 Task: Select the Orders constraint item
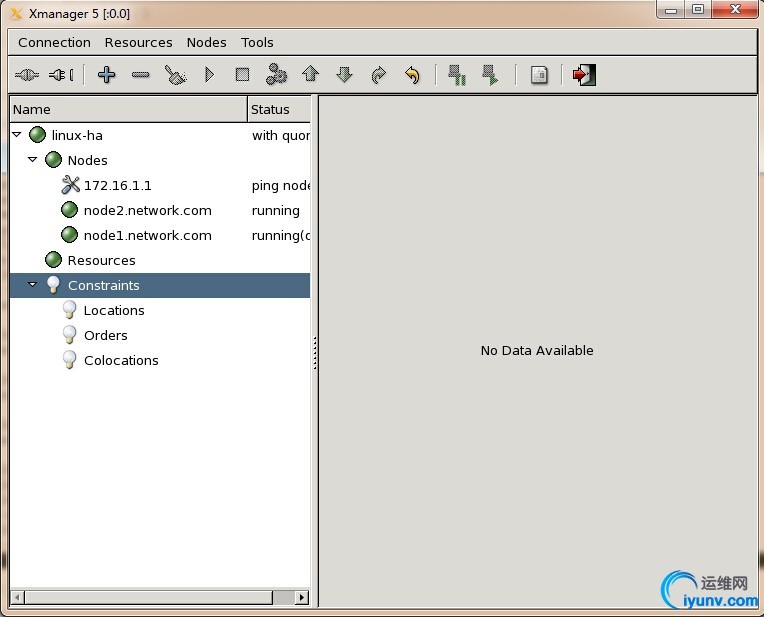pyautogui.click(x=160, y=335)
